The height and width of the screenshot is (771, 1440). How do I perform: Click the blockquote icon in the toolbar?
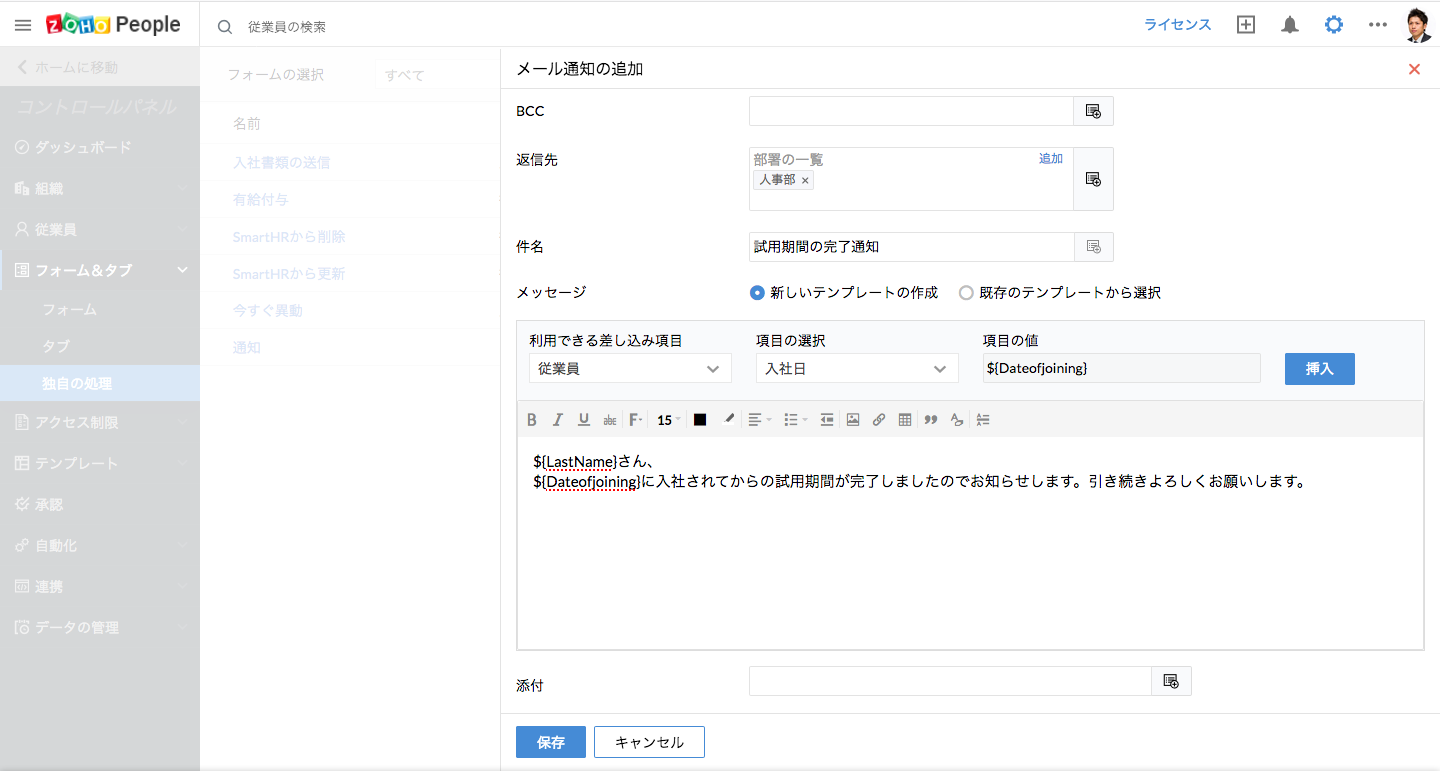coord(931,420)
